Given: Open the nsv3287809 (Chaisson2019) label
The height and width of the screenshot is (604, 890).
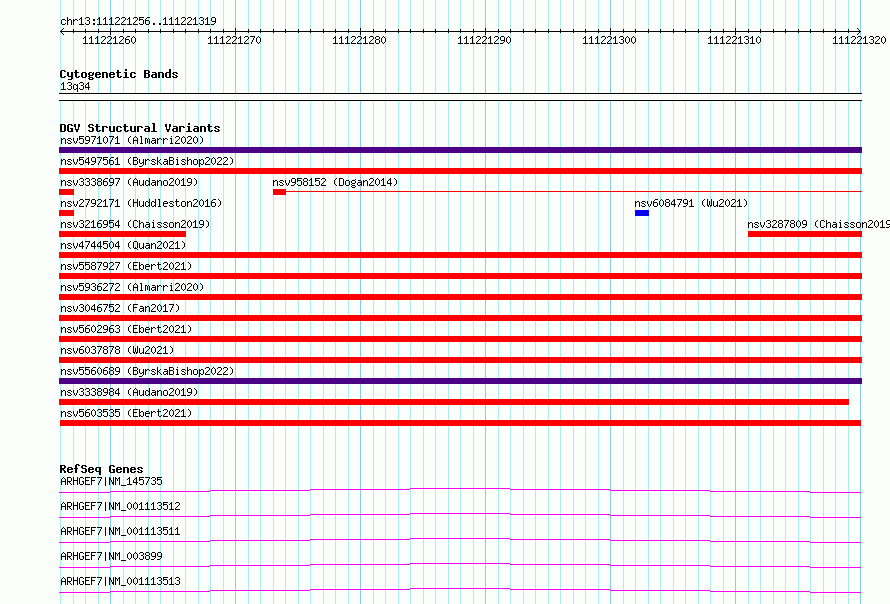Looking at the screenshot, I should point(818,224).
